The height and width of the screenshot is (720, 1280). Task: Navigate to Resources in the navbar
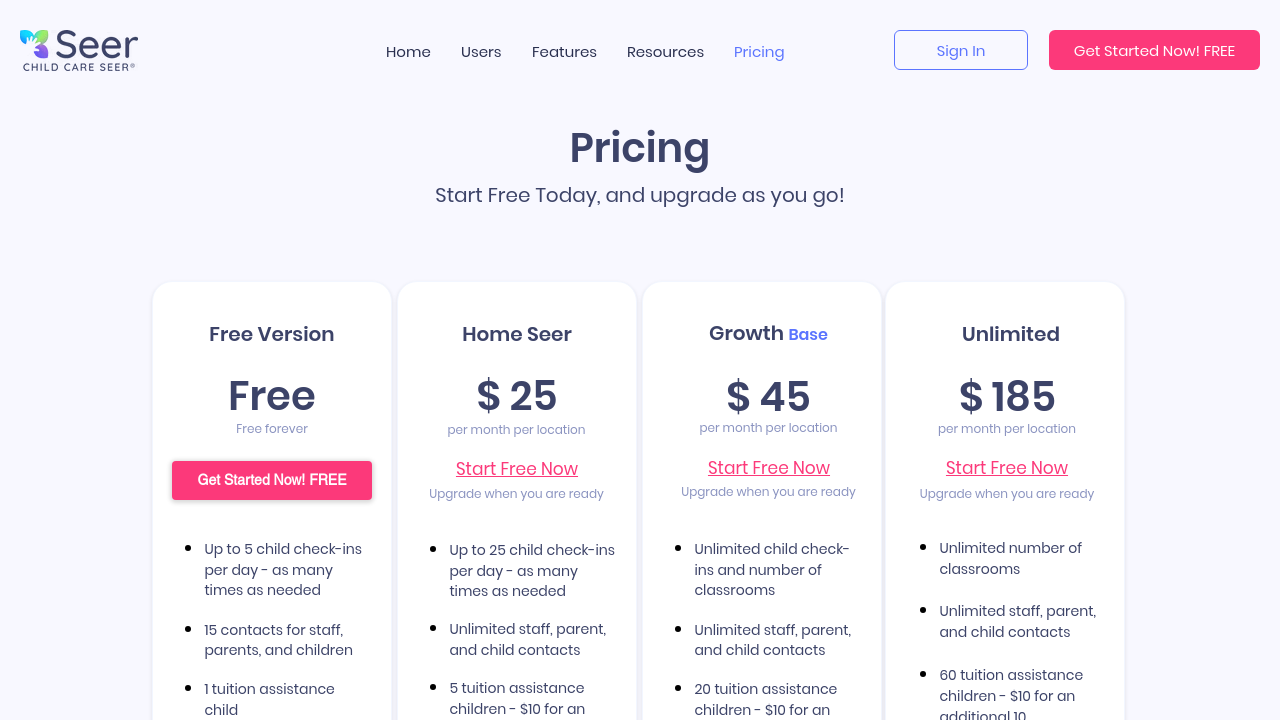pyautogui.click(x=665, y=52)
